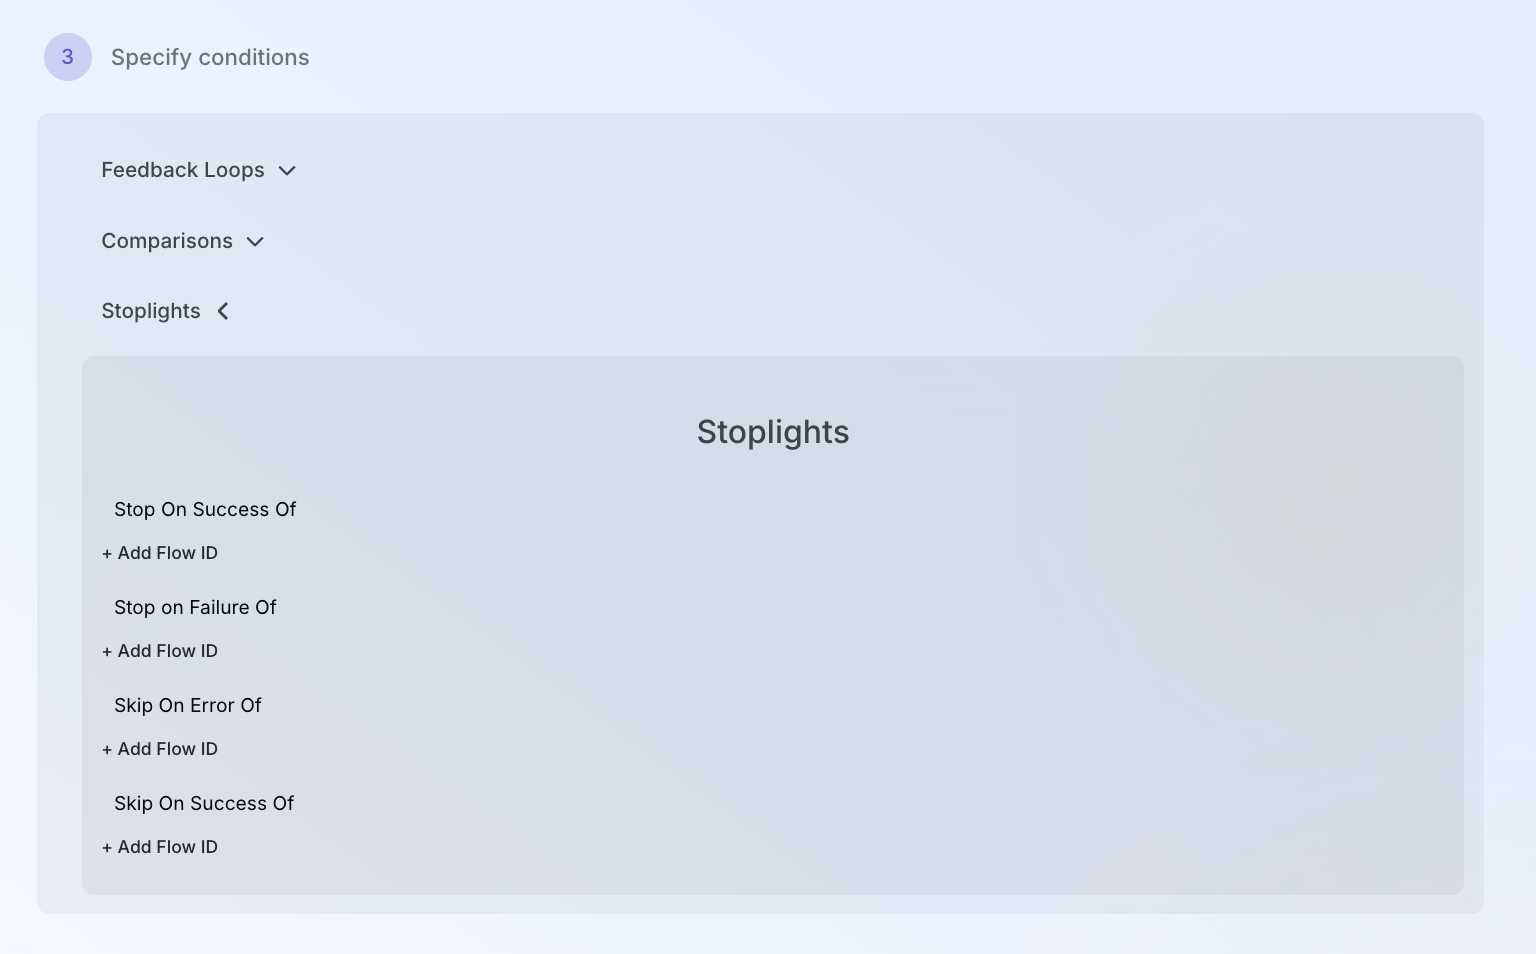Open the Comparisons section label

tap(167, 241)
